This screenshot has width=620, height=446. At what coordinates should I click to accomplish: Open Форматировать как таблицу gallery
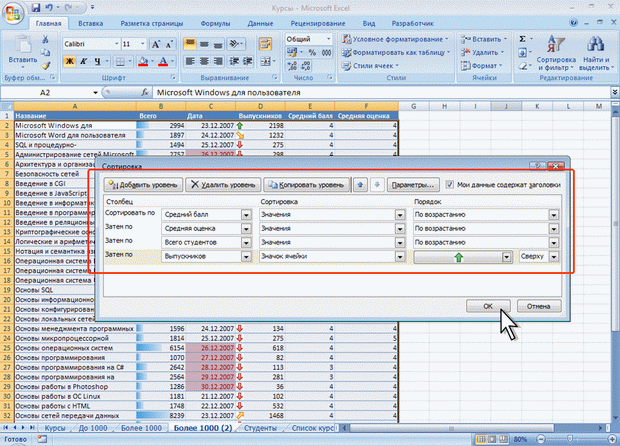point(396,52)
